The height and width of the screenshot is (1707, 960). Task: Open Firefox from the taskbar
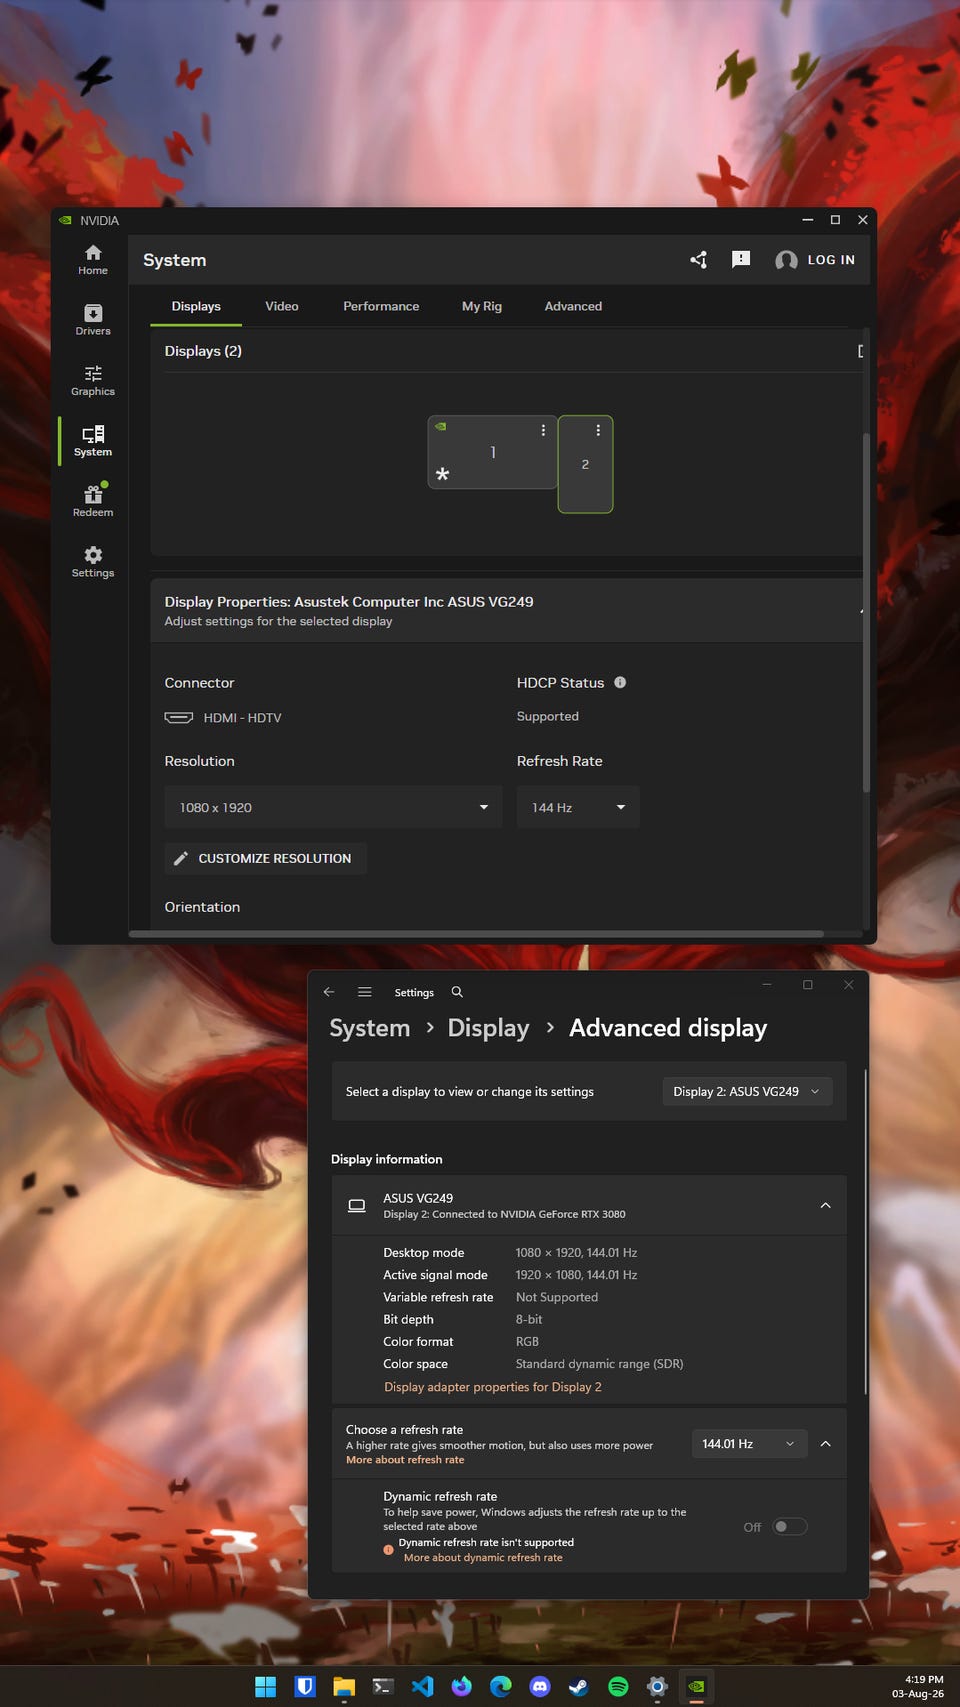(x=461, y=1687)
